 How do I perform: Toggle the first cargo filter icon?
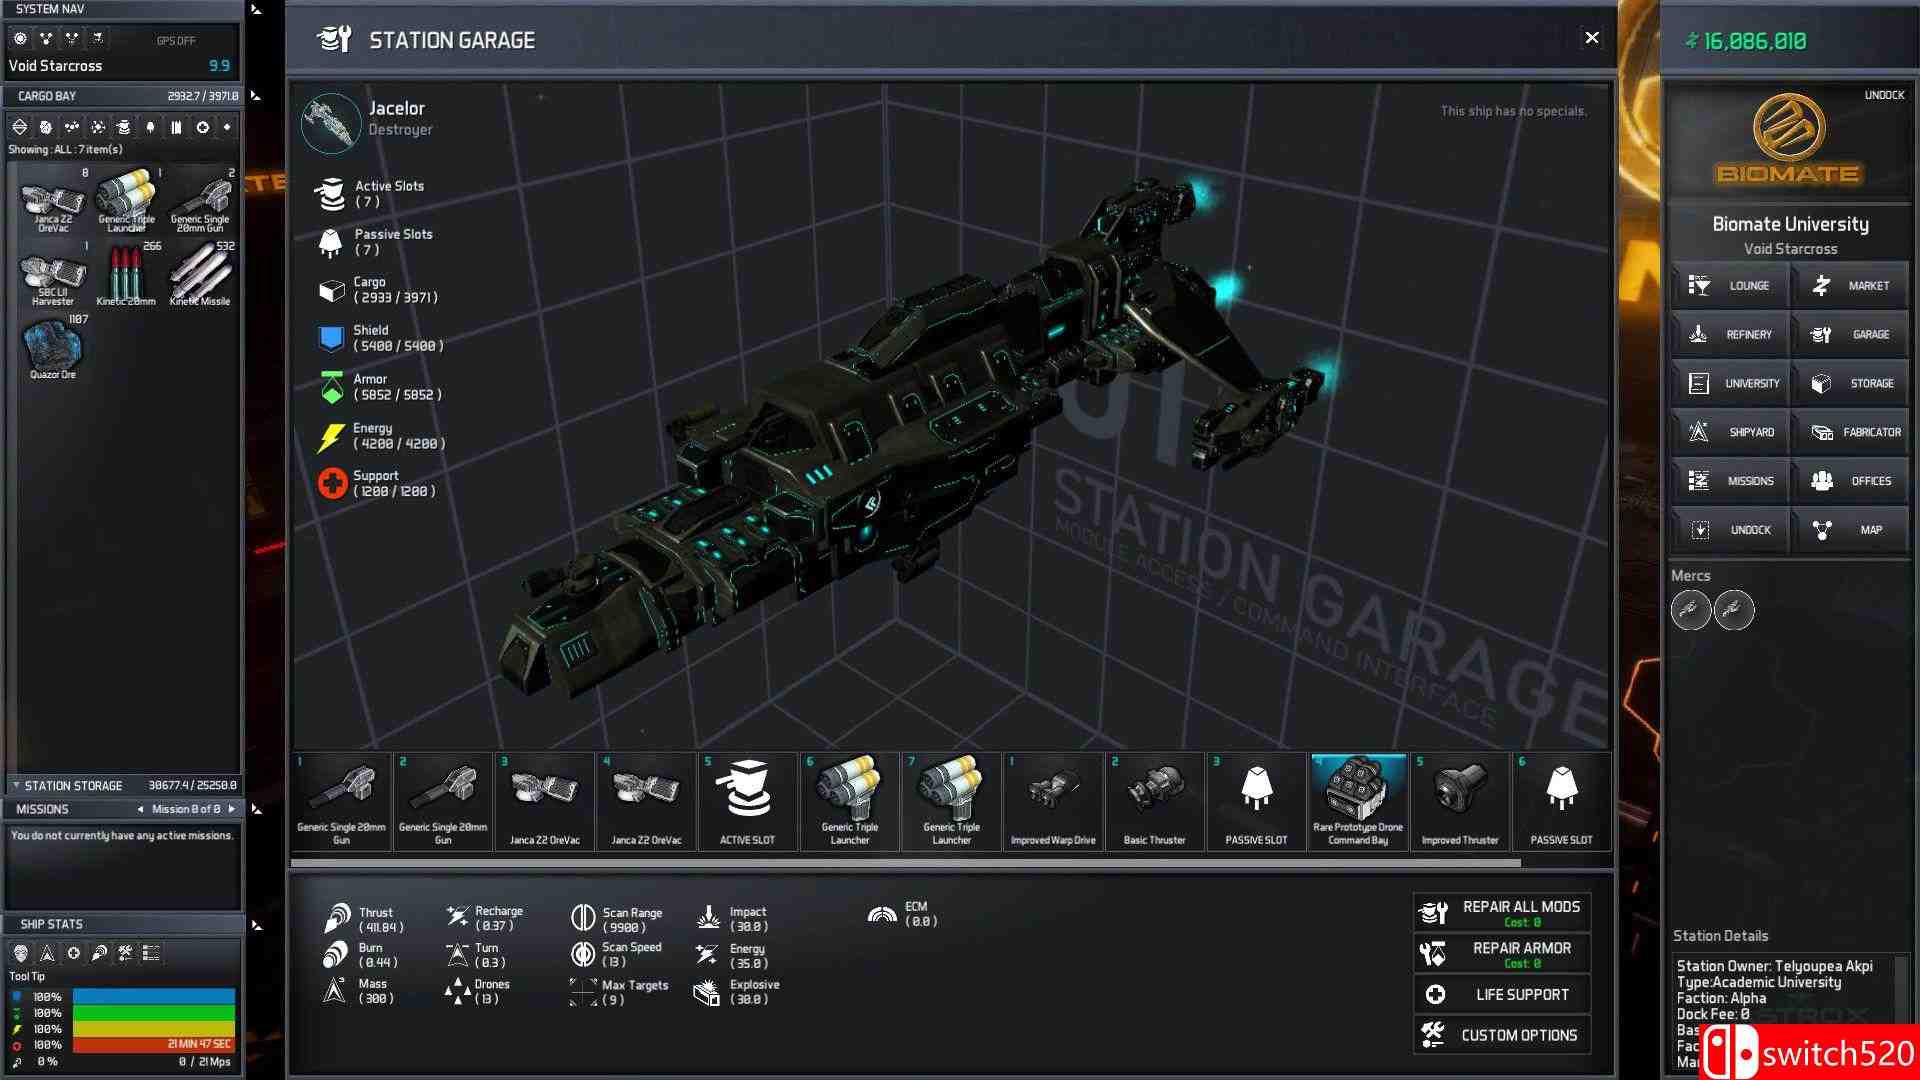coord(19,127)
